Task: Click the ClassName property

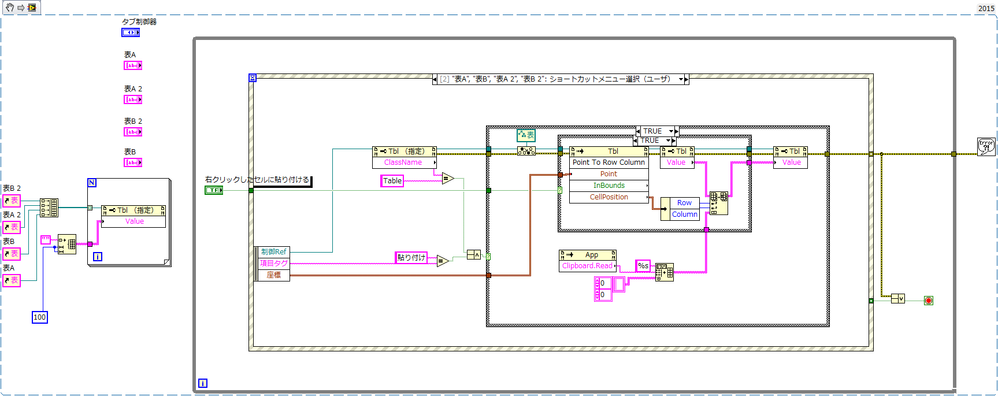Action: 404,162
